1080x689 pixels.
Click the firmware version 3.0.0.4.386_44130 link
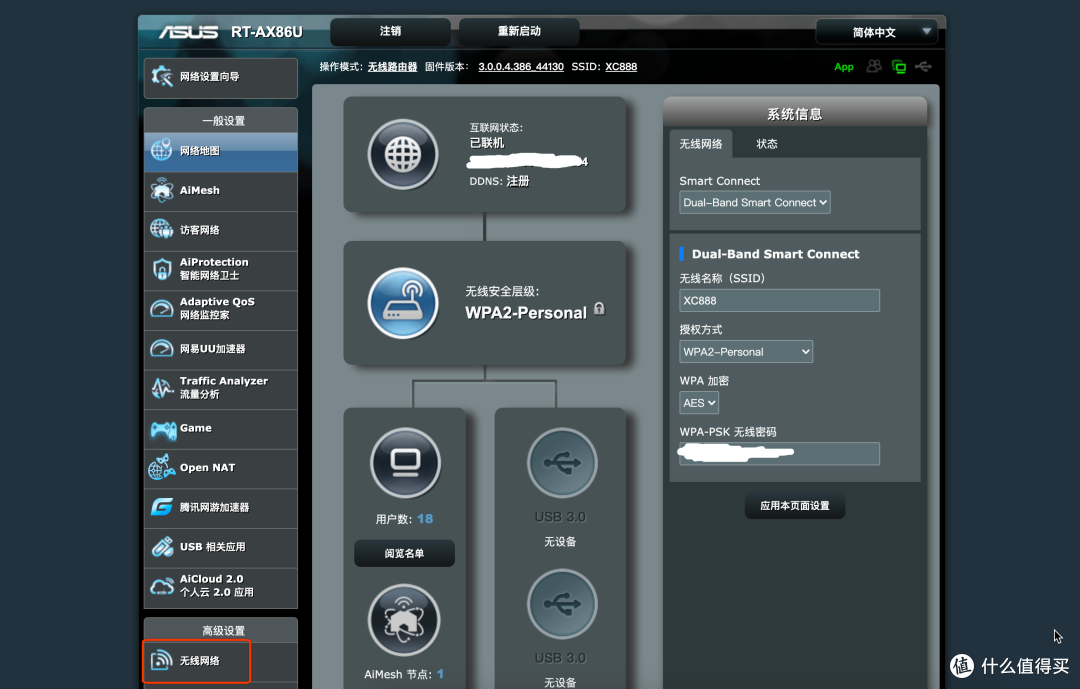click(x=521, y=67)
